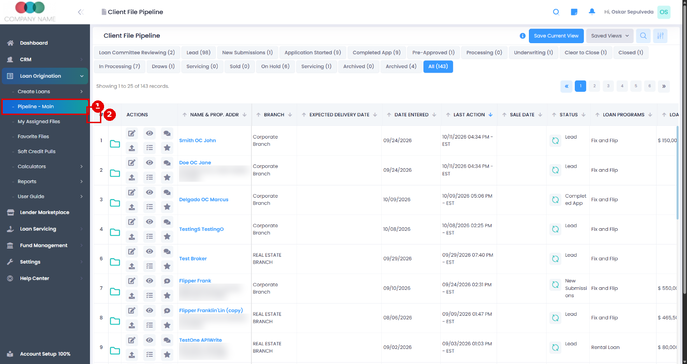Open the folder icon for Smith OC John
The width and height of the screenshot is (687, 364).
[x=115, y=144]
